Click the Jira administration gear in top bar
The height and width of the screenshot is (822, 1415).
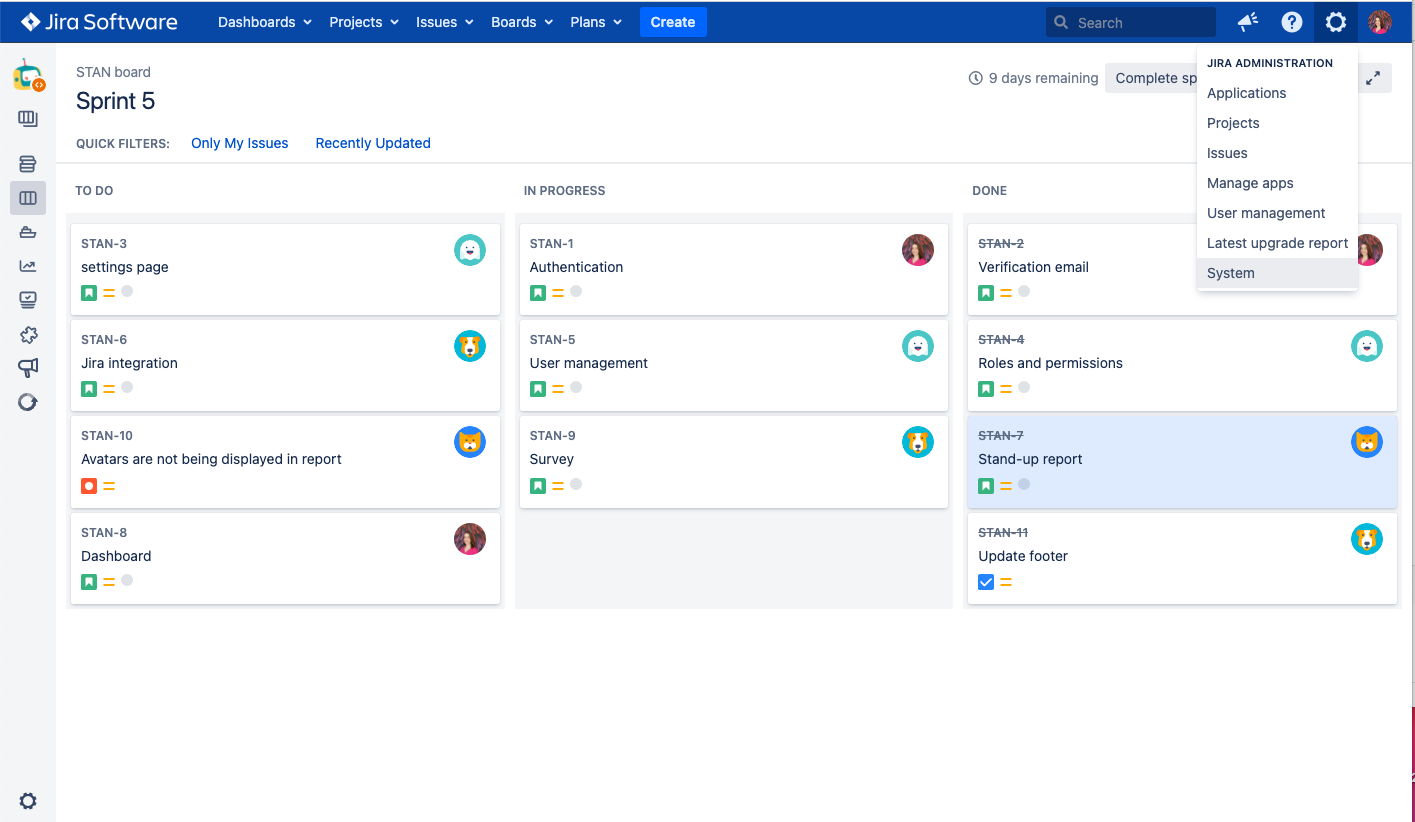click(x=1336, y=22)
